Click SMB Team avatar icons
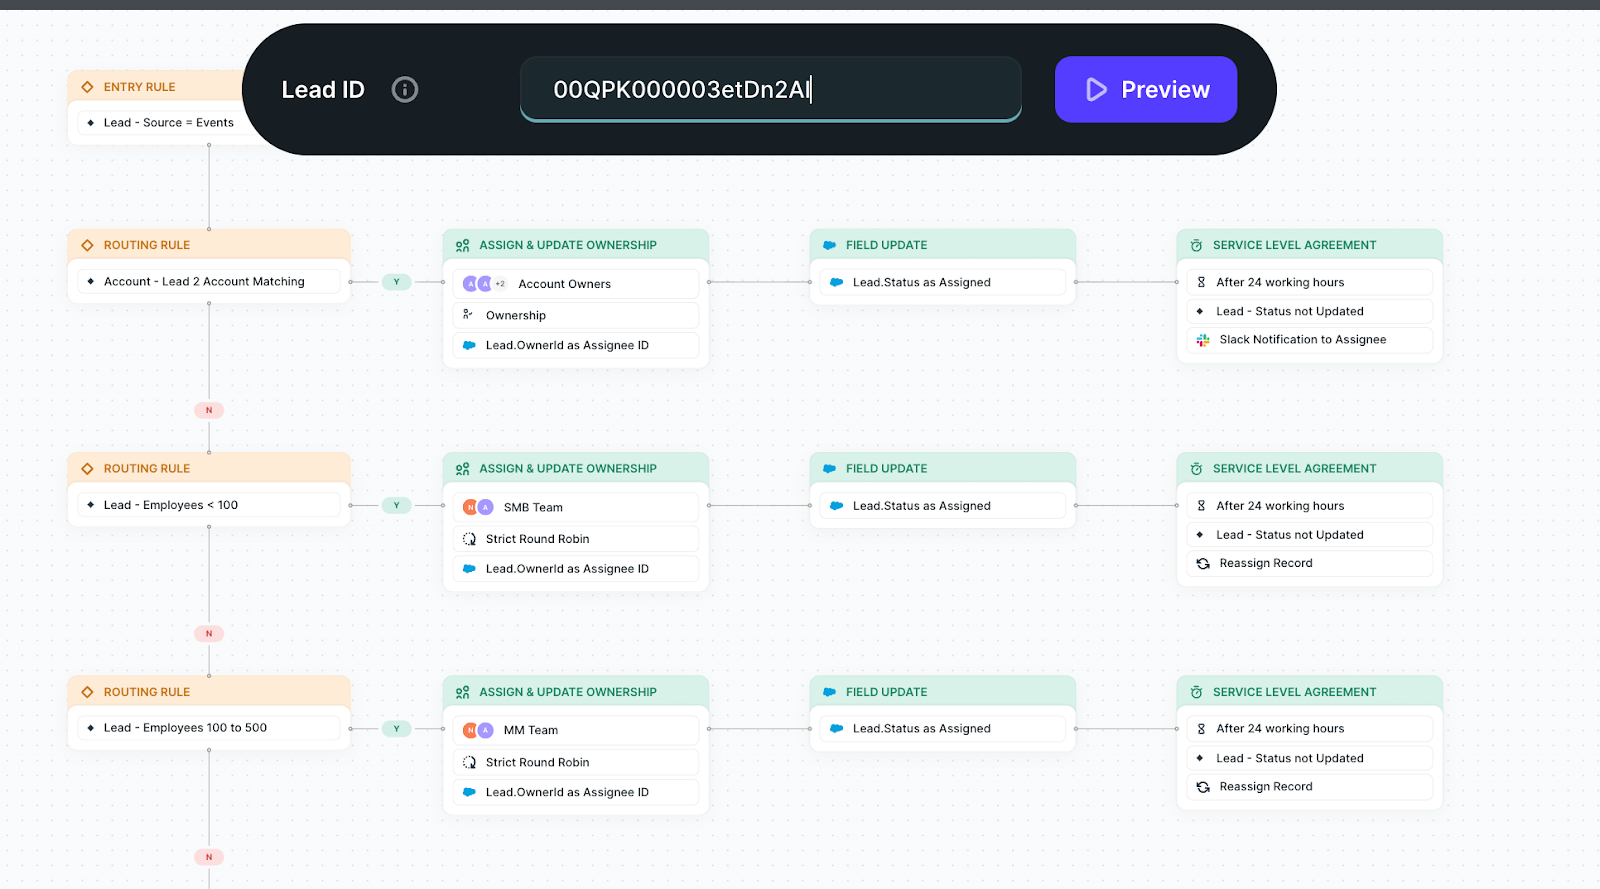Viewport: 1600px width, 889px height. click(x=478, y=507)
